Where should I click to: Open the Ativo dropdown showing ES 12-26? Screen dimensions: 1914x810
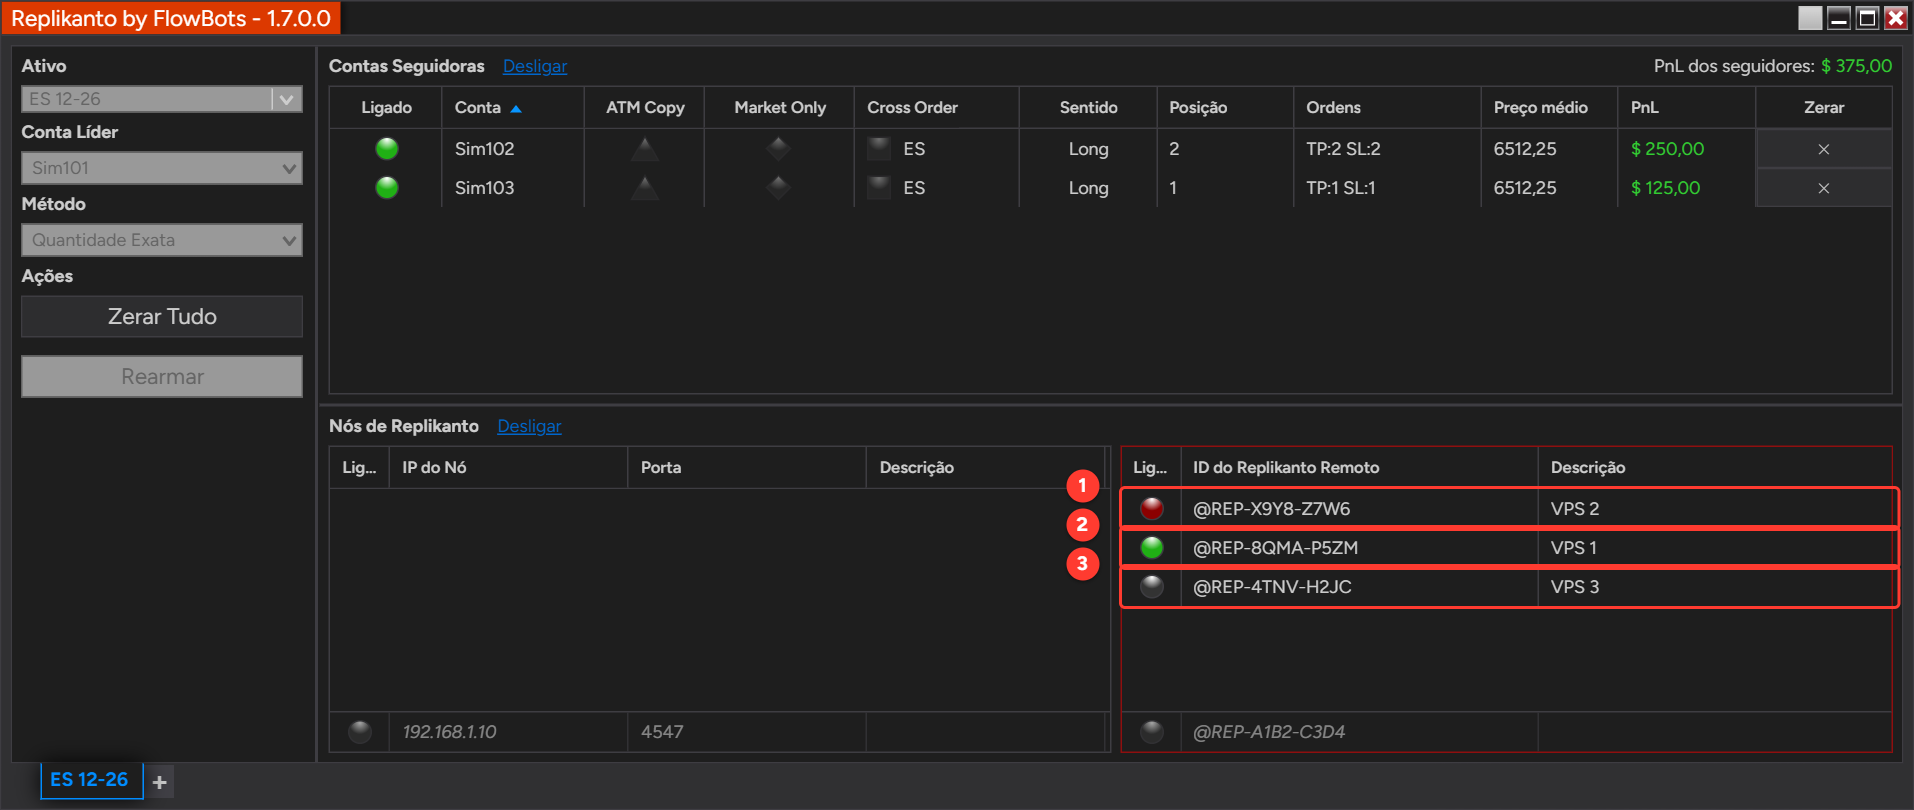[x=162, y=99]
